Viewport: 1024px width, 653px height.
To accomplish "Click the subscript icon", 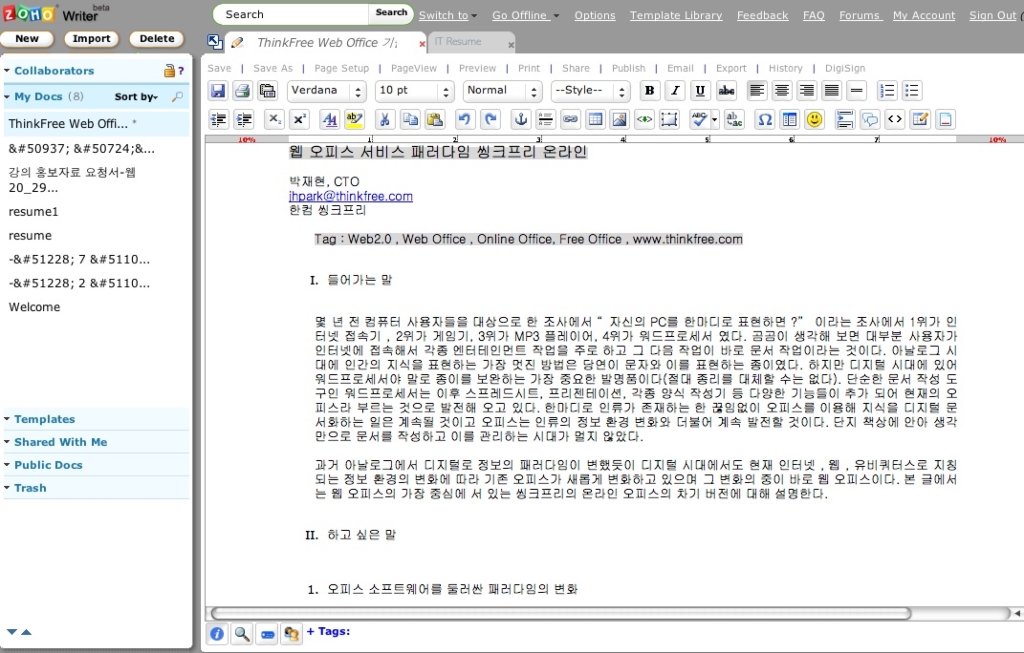I will pyautogui.click(x=275, y=119).
